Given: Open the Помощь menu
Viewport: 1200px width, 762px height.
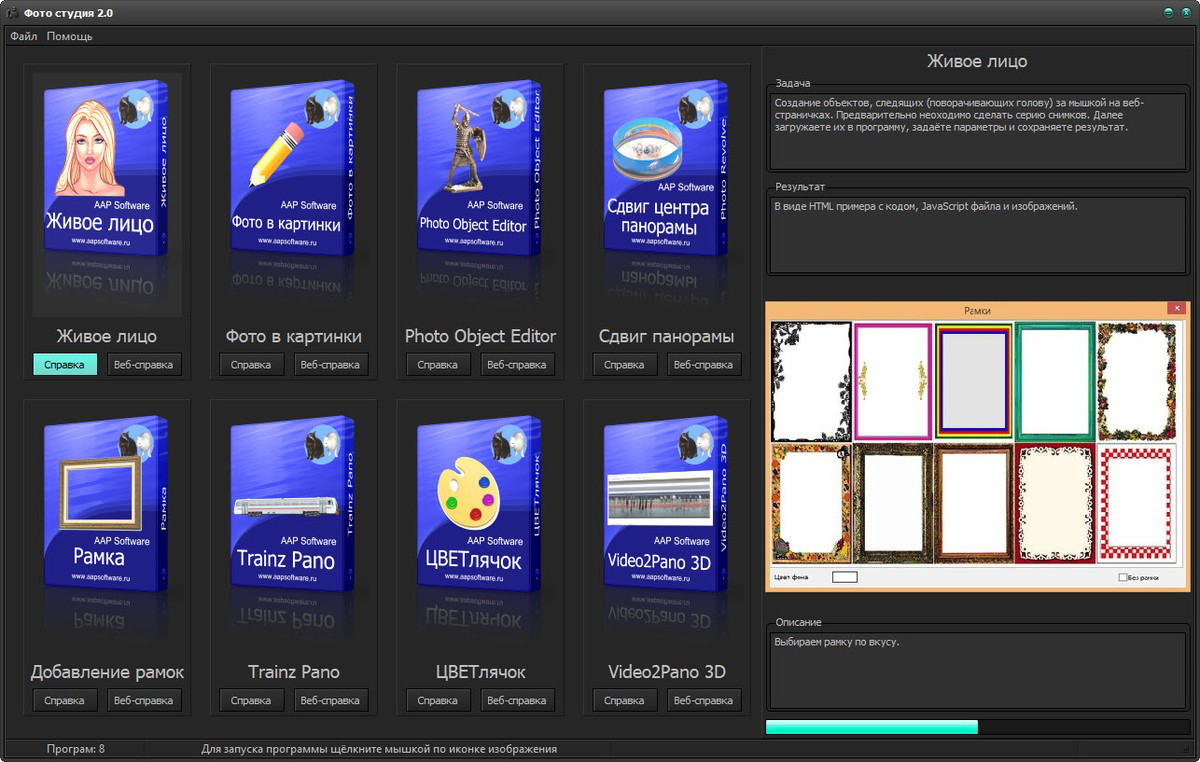Looking at the screenshot, I should pos(69,36).
